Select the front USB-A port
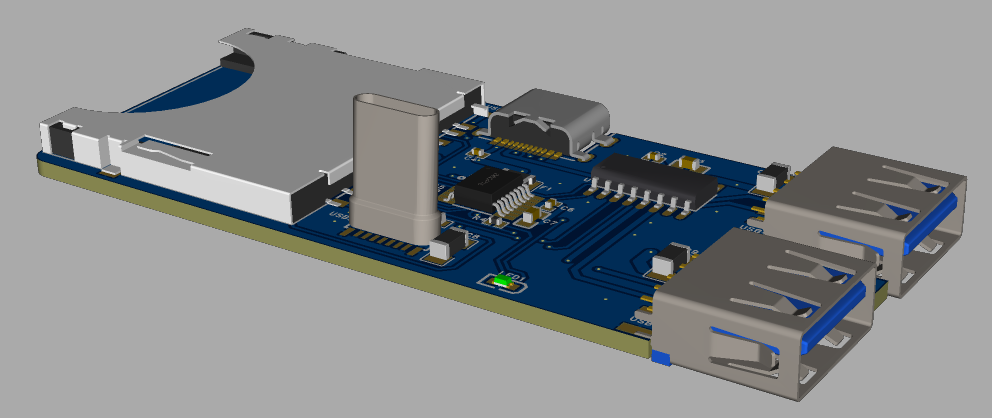Viewport: 992px width, 418px height. tap(762, 314)
